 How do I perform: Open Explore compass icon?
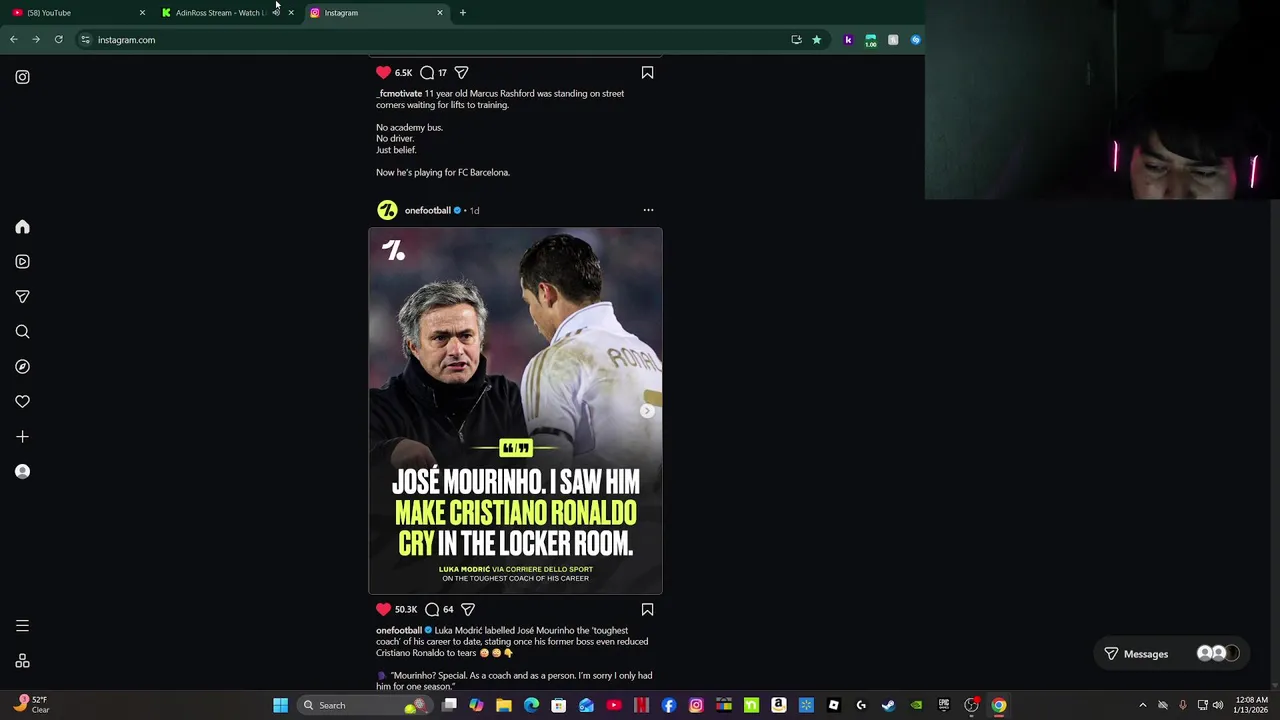22,367
